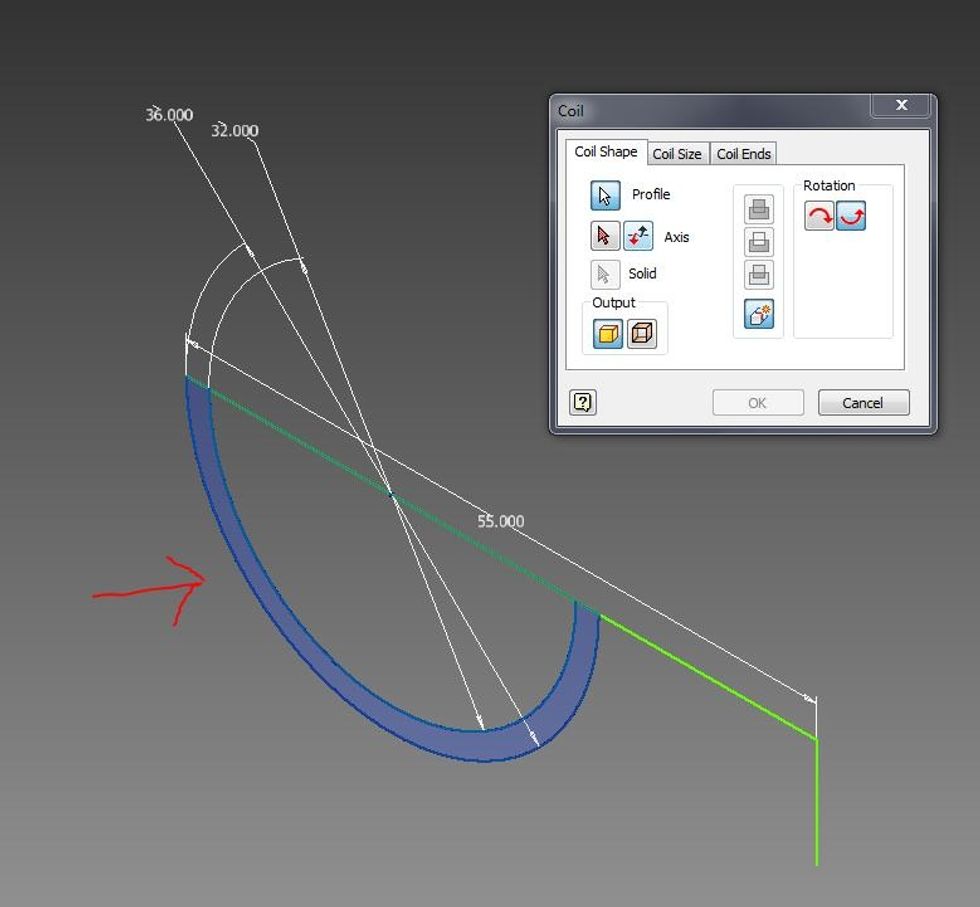The image size is (980, 907).
Task: Open the dialog help question-mark icon
Action: click(583, 402)
